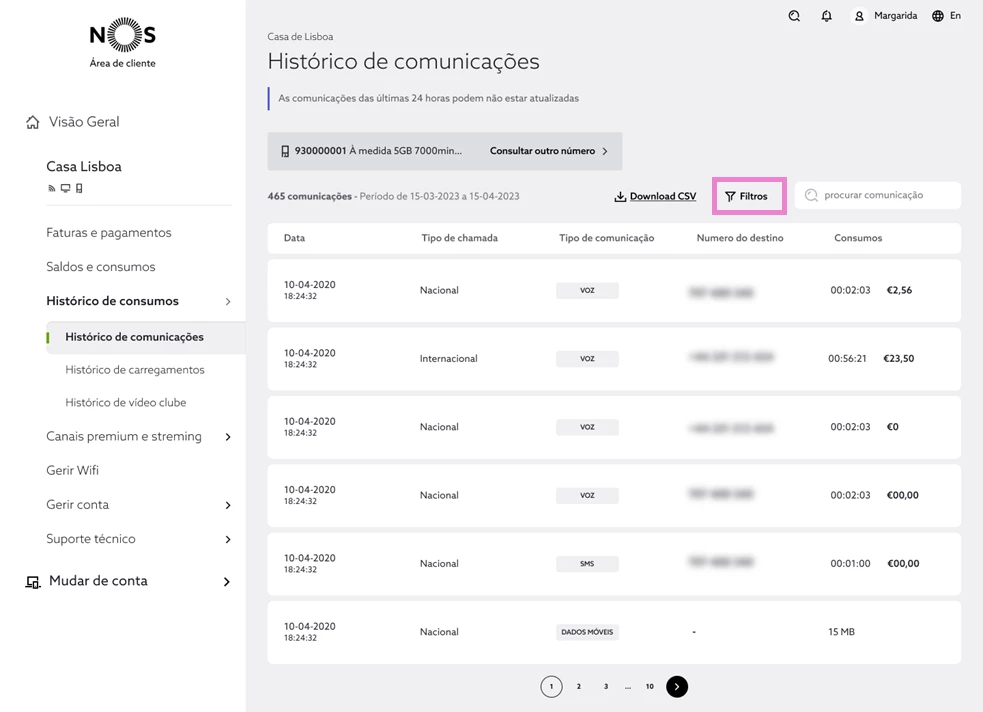This screenshot has width=983, height=712.
Task: Select Histórico de carregamentos
Action: [x=135, y=370]
